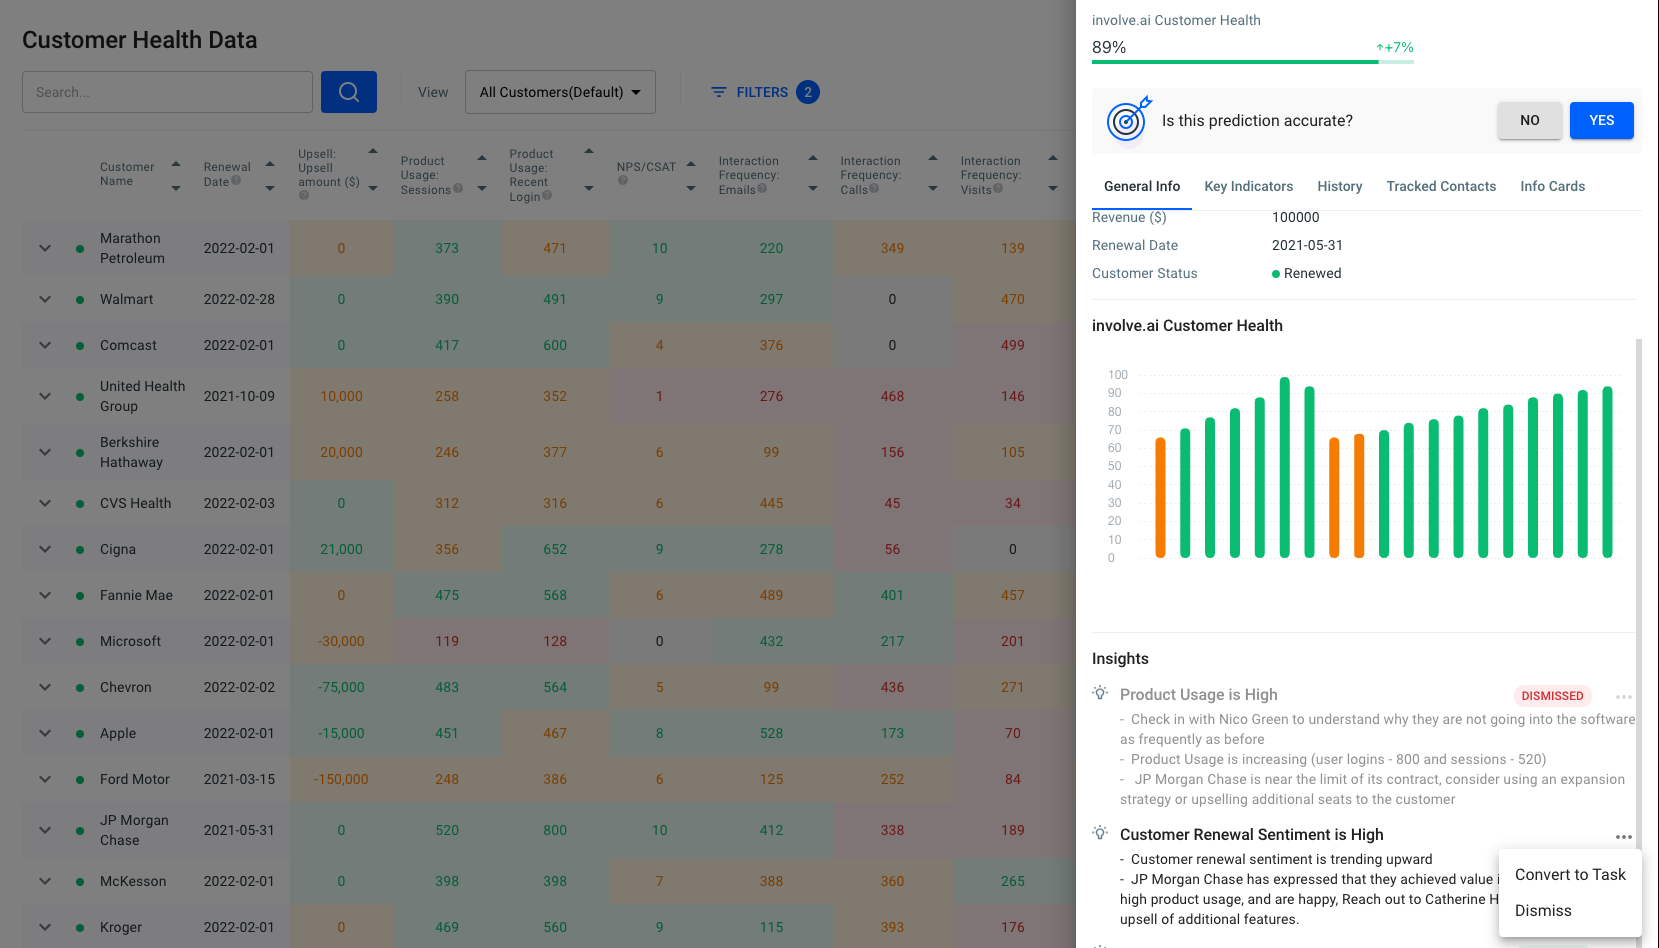This screenshot has height=948, width=1659.
Task: Sort by Renewal Date column arrows
Action: (x=269, y=176)
